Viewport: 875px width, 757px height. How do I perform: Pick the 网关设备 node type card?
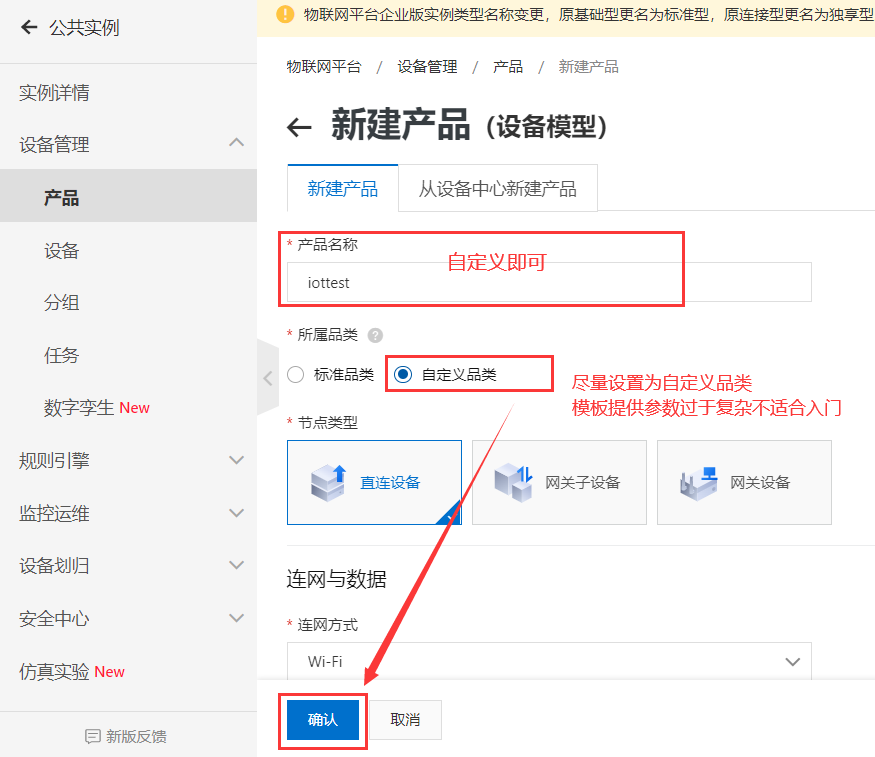click(x=744, y=482)
